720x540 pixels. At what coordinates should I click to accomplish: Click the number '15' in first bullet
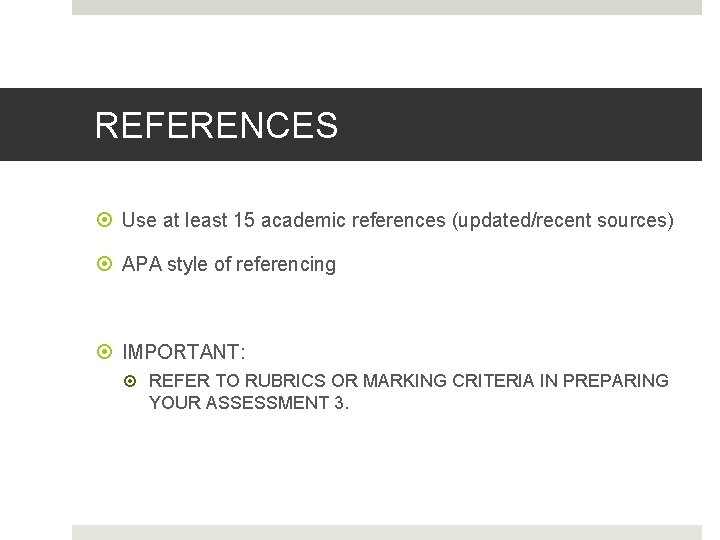click(x=244, y=220)
